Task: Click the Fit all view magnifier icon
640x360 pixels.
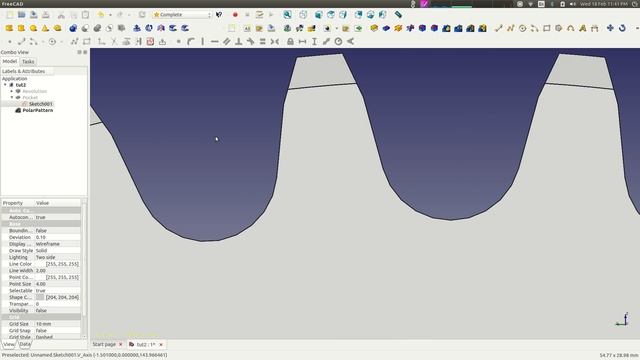Action: click(x=287, y=15)
